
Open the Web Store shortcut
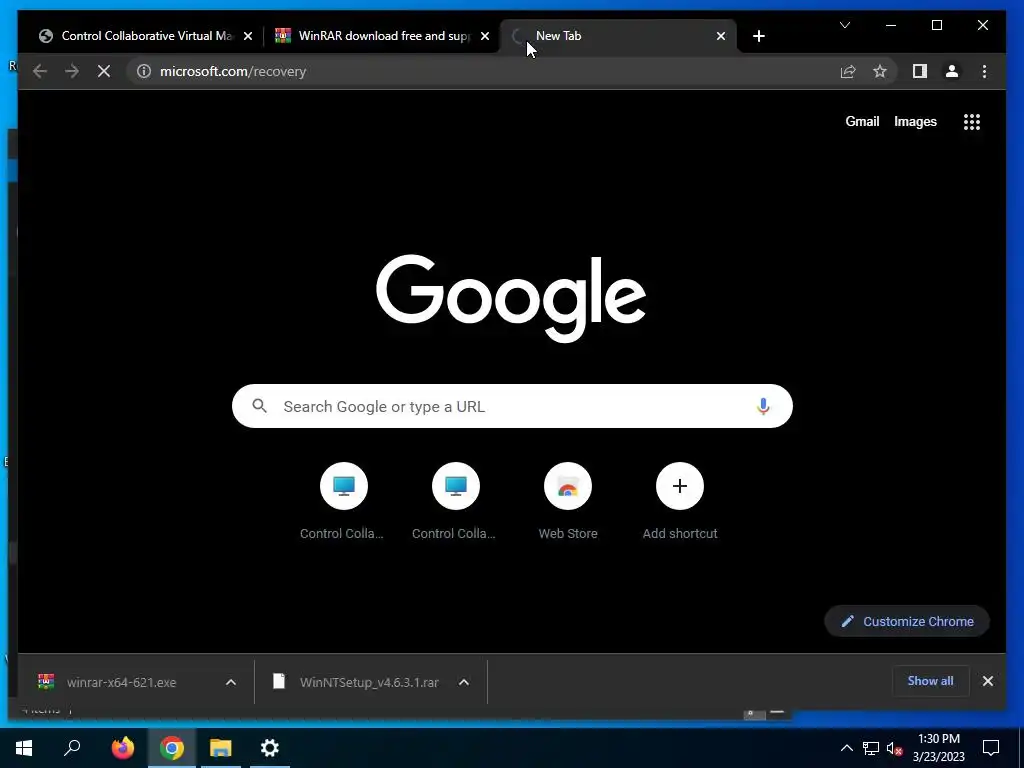click(568, 501)
